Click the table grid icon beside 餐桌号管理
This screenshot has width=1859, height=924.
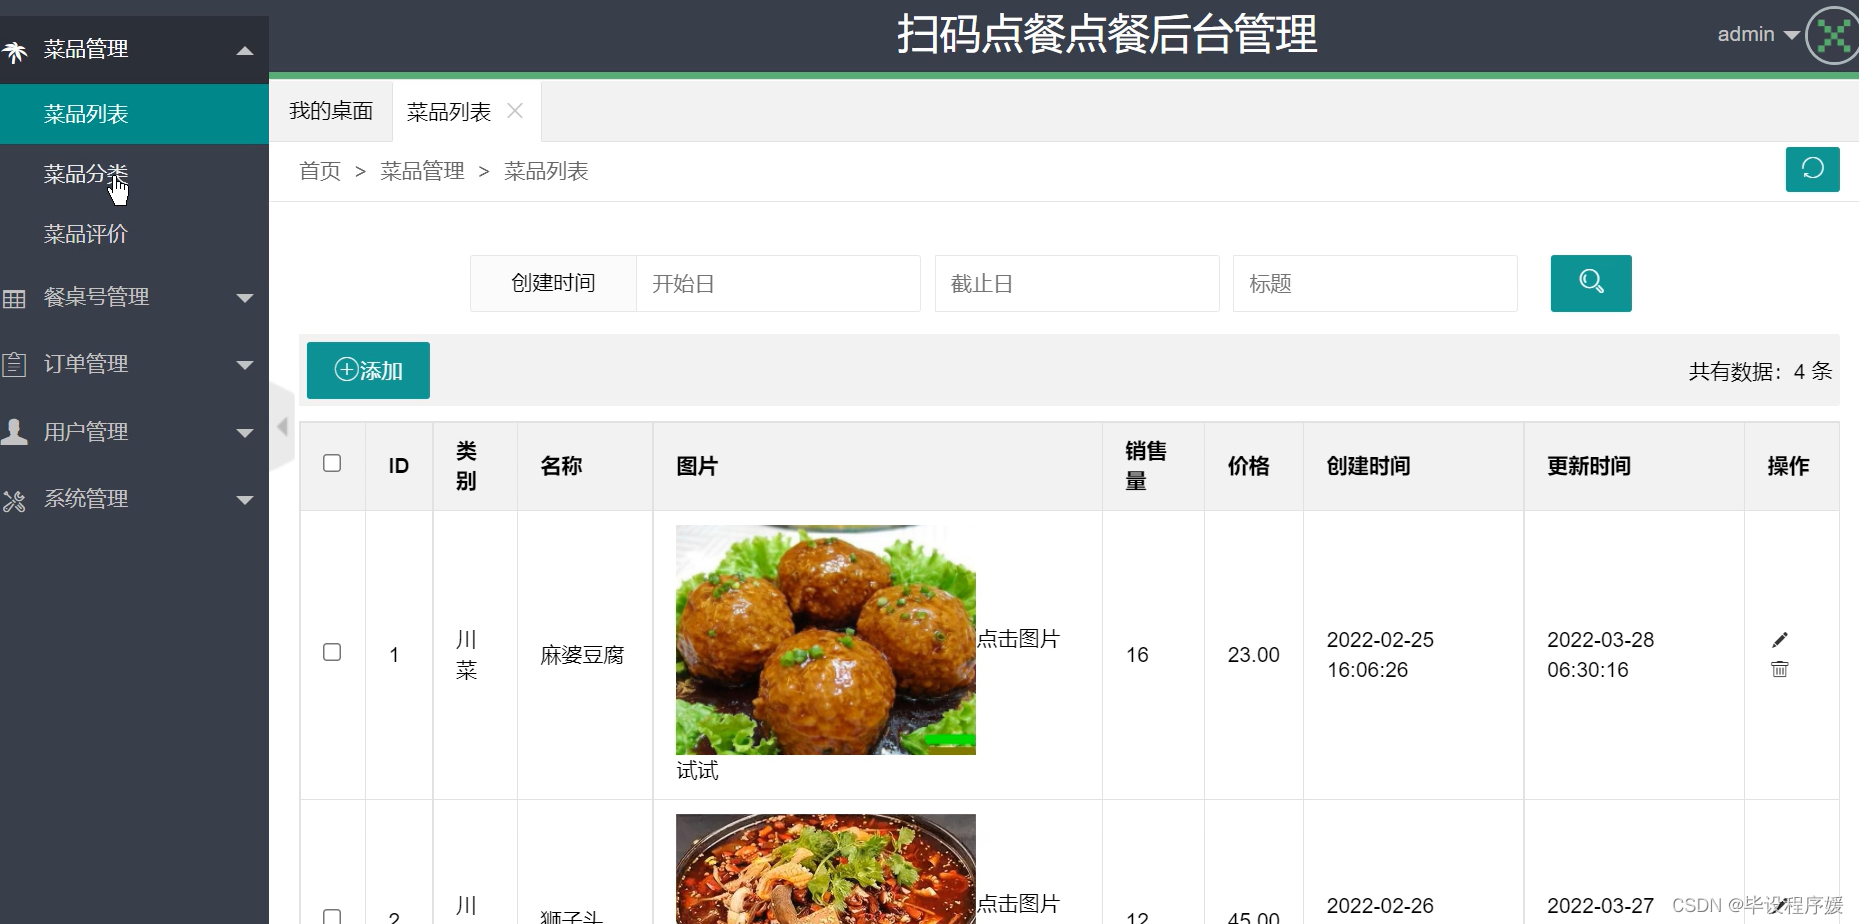14,298
